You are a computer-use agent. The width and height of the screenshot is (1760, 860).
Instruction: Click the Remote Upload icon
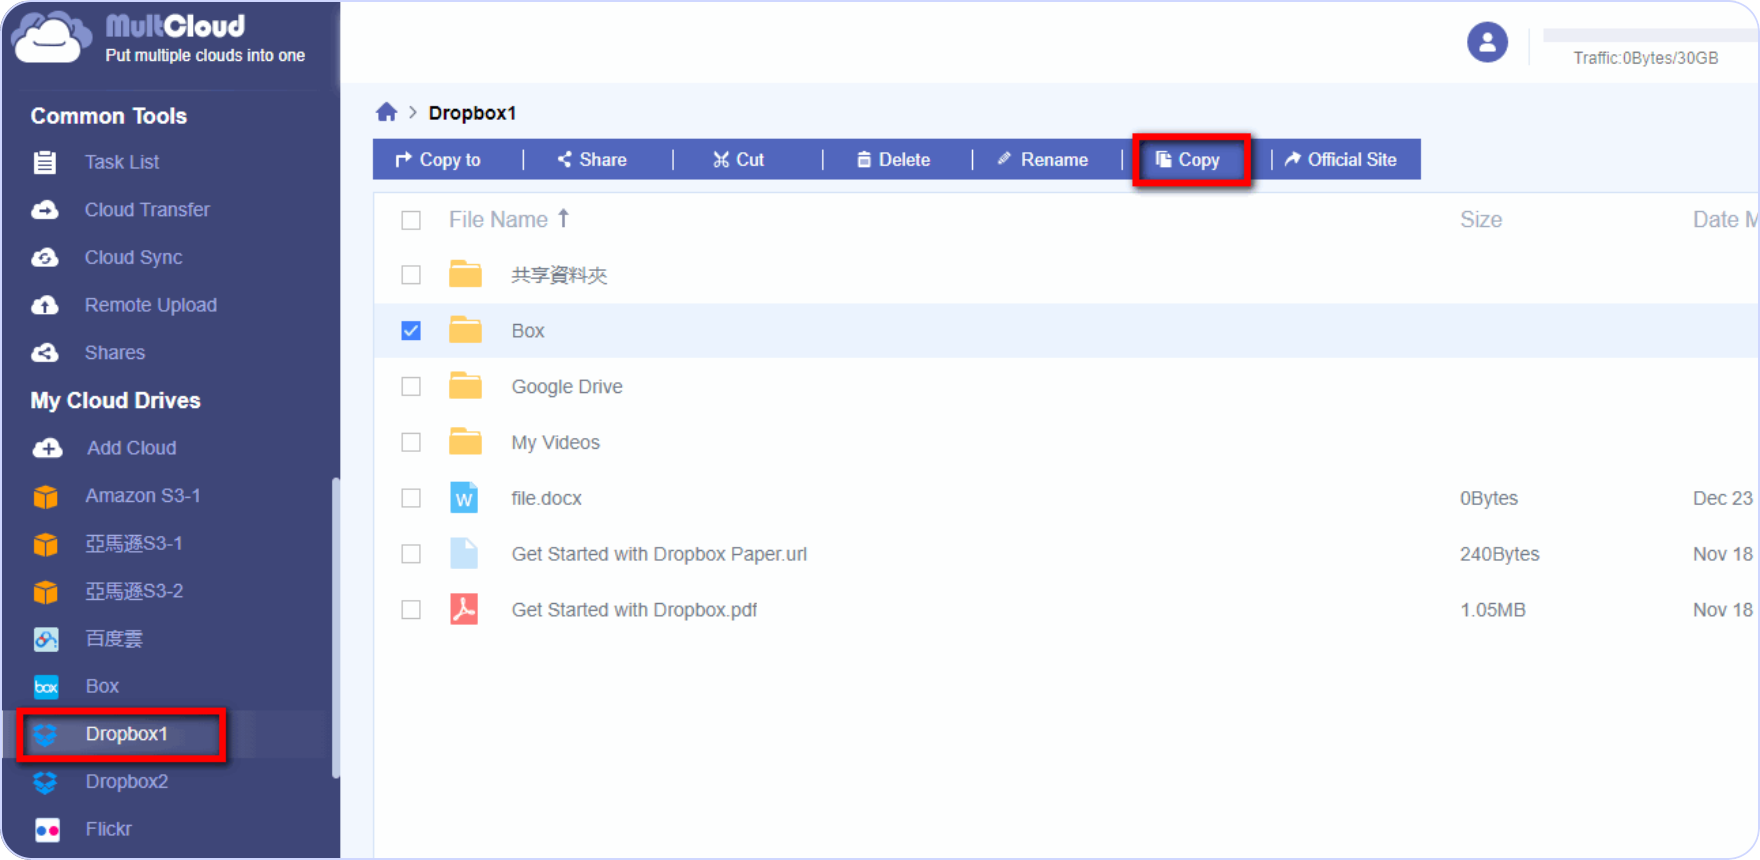45,305
